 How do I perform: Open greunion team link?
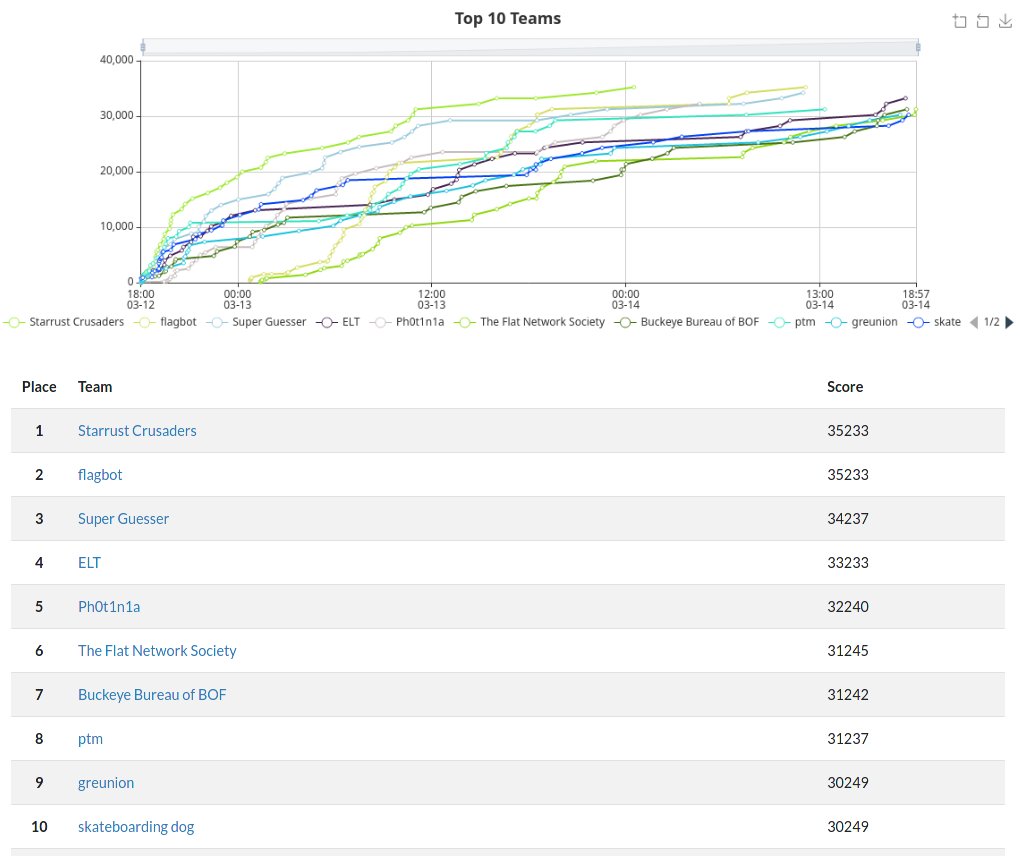(x=106, y=782)
